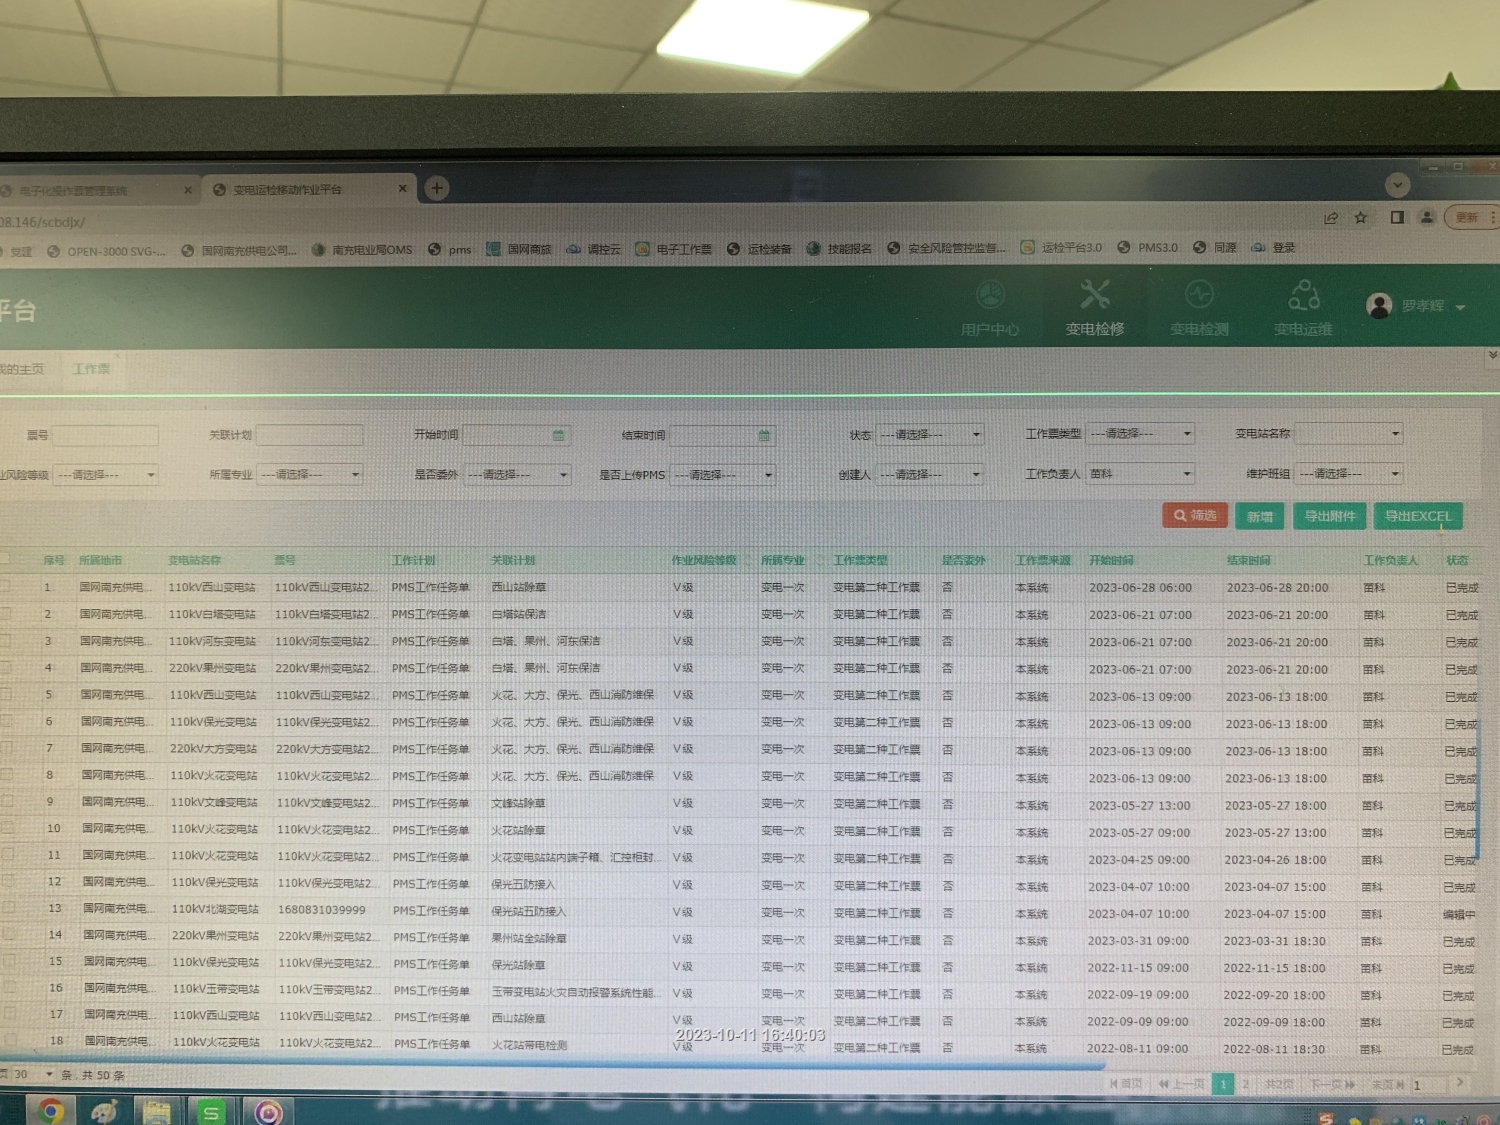Screen dimensions: 1500x1125
Task: Open the 状态 dropdown filter
Action: tap(930, 435)
